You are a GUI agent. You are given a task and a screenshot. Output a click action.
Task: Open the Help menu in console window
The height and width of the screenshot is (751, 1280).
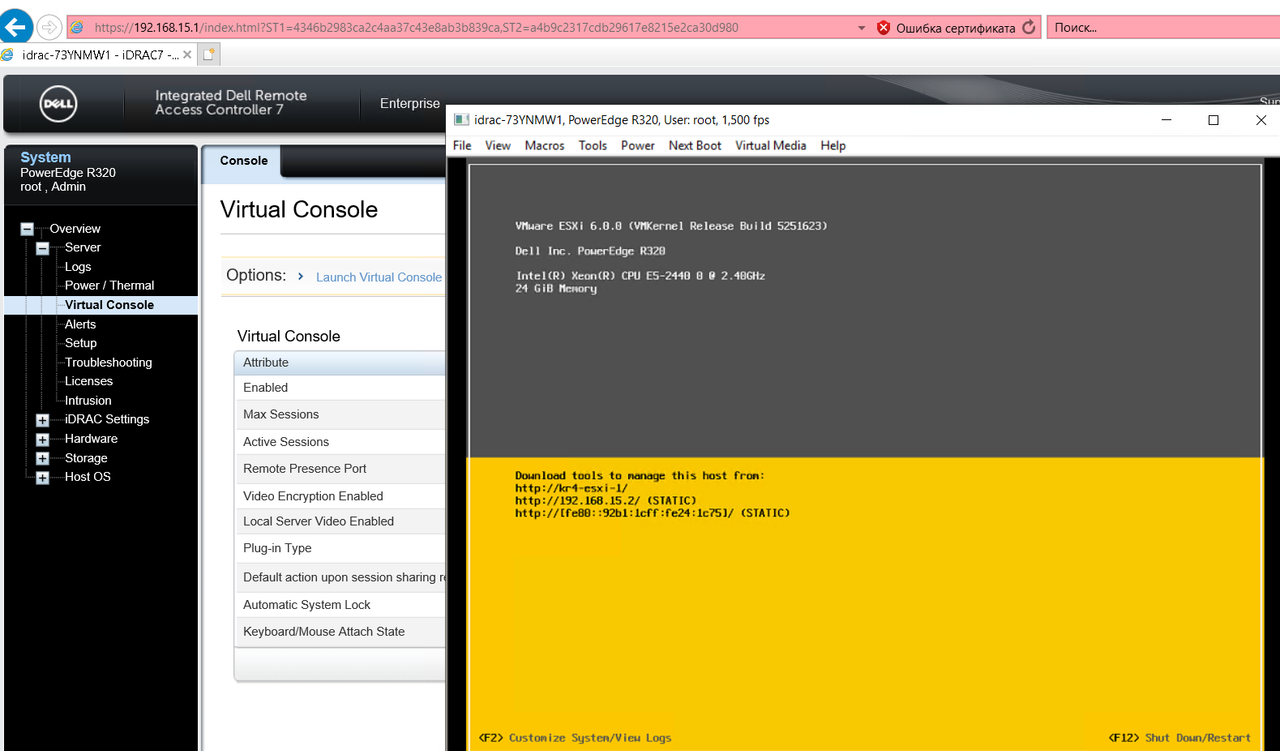click(833, 146)
